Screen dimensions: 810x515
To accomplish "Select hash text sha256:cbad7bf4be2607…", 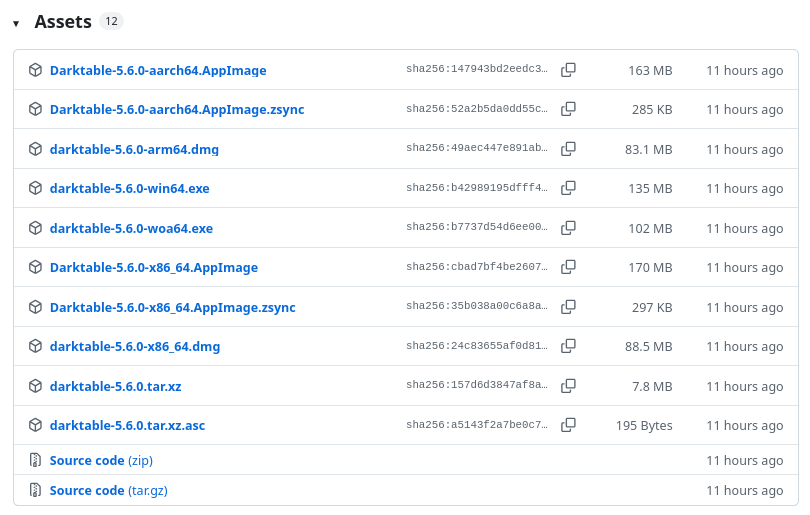I will 477,267.
